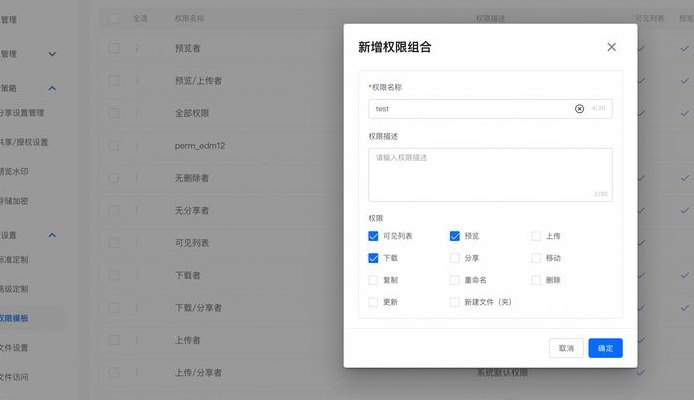This screenshot has height=400, width=694.
Task: Open 文件访问 in the sidebar
Action: coord(14,377)
